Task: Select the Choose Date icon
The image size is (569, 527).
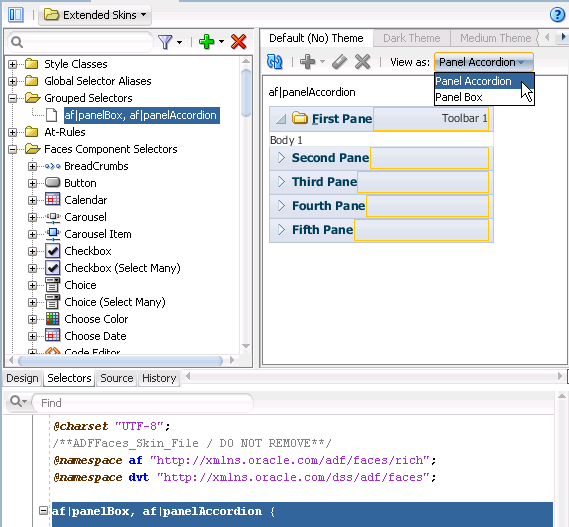Action: [x=53, y=336]
